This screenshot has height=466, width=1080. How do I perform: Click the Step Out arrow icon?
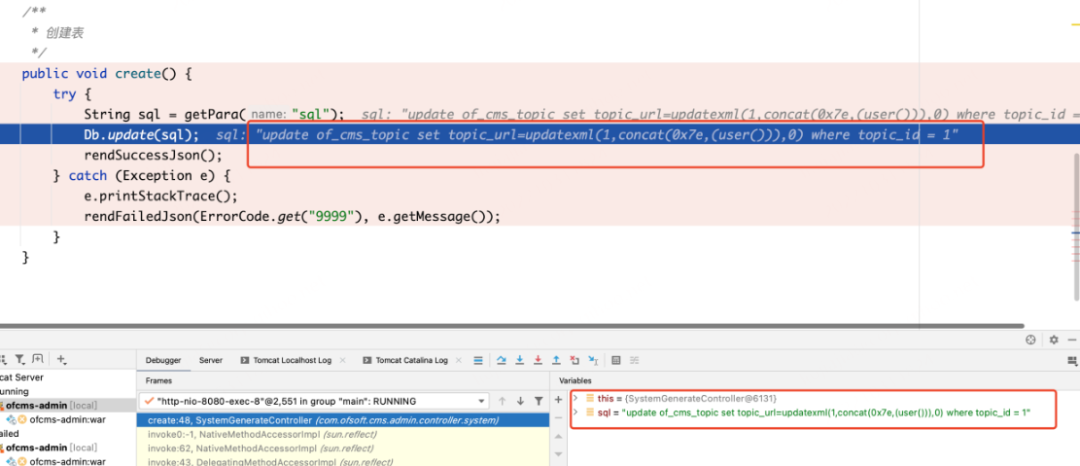click(556, 360)
